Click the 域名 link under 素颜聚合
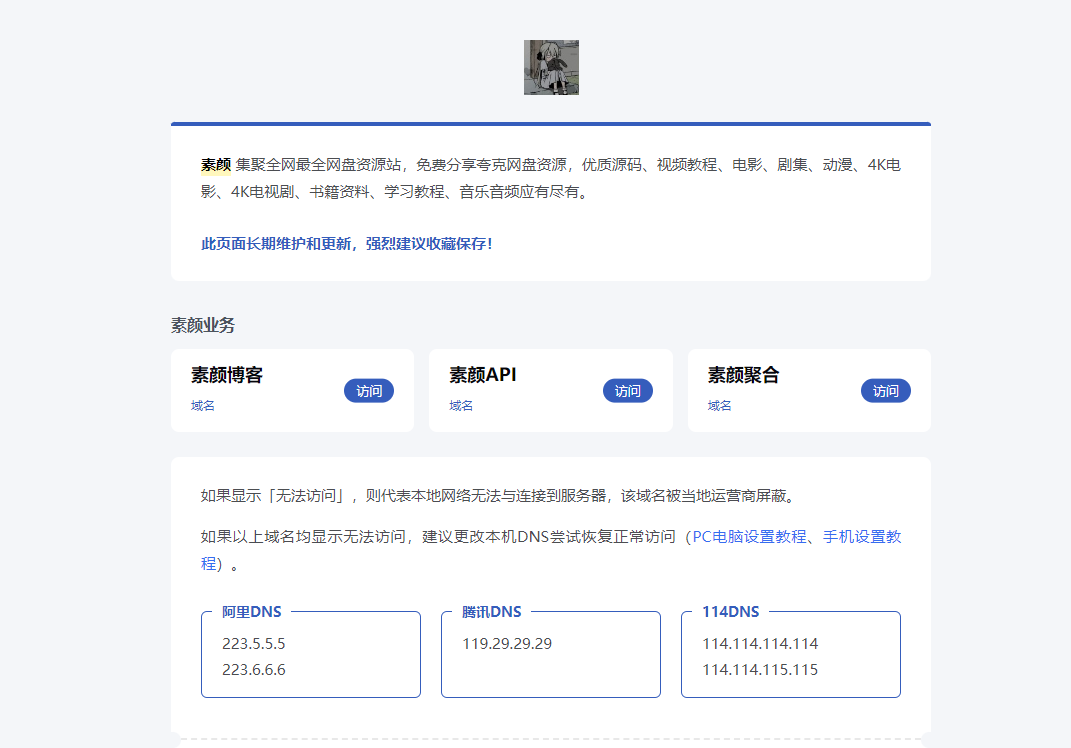1071x748 pixels. (719, 406)
